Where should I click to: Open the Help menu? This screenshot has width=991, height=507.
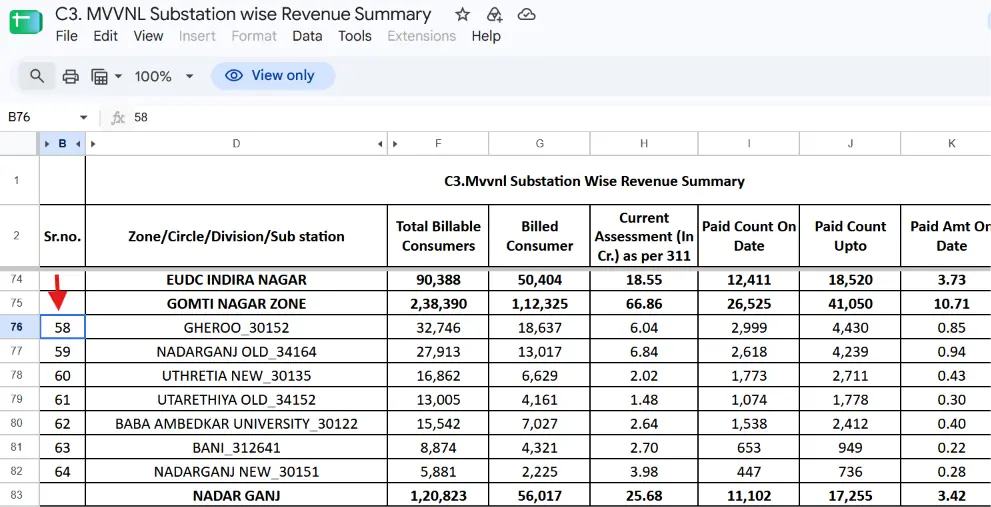point(486,36)
